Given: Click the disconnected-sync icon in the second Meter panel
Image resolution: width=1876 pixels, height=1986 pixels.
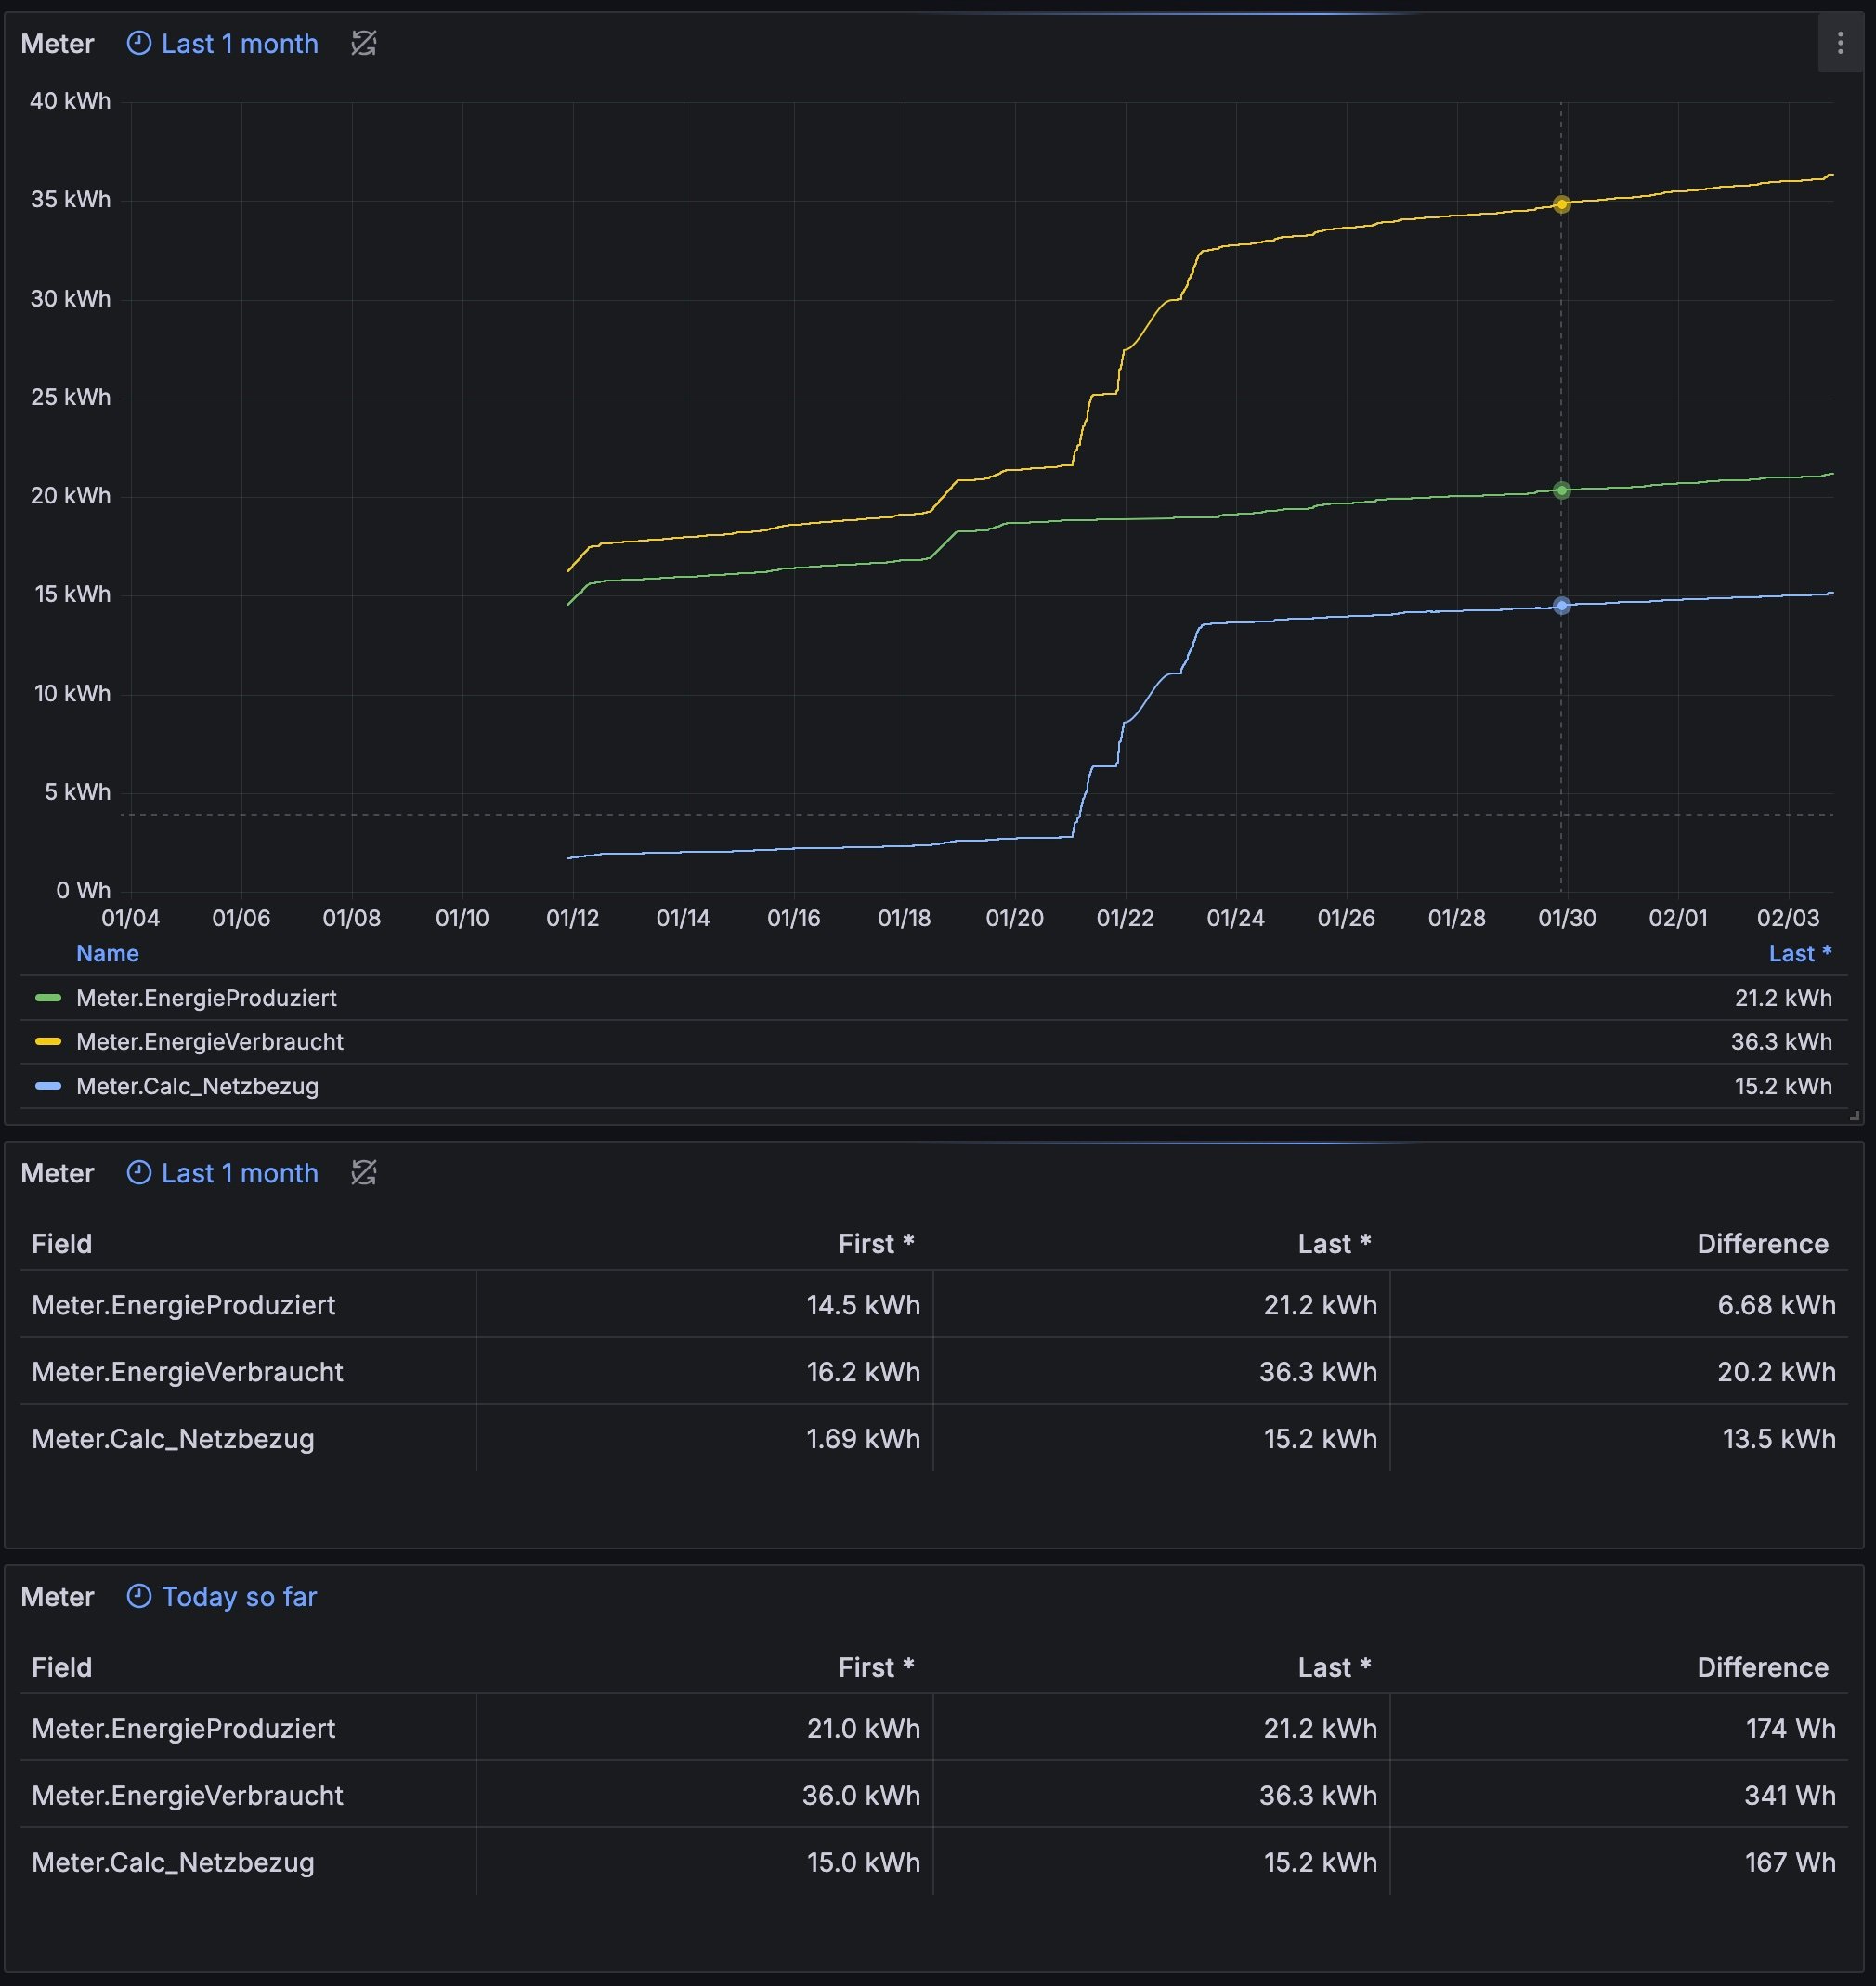Looking at the screenshot, I should (x=363, y=1173).
